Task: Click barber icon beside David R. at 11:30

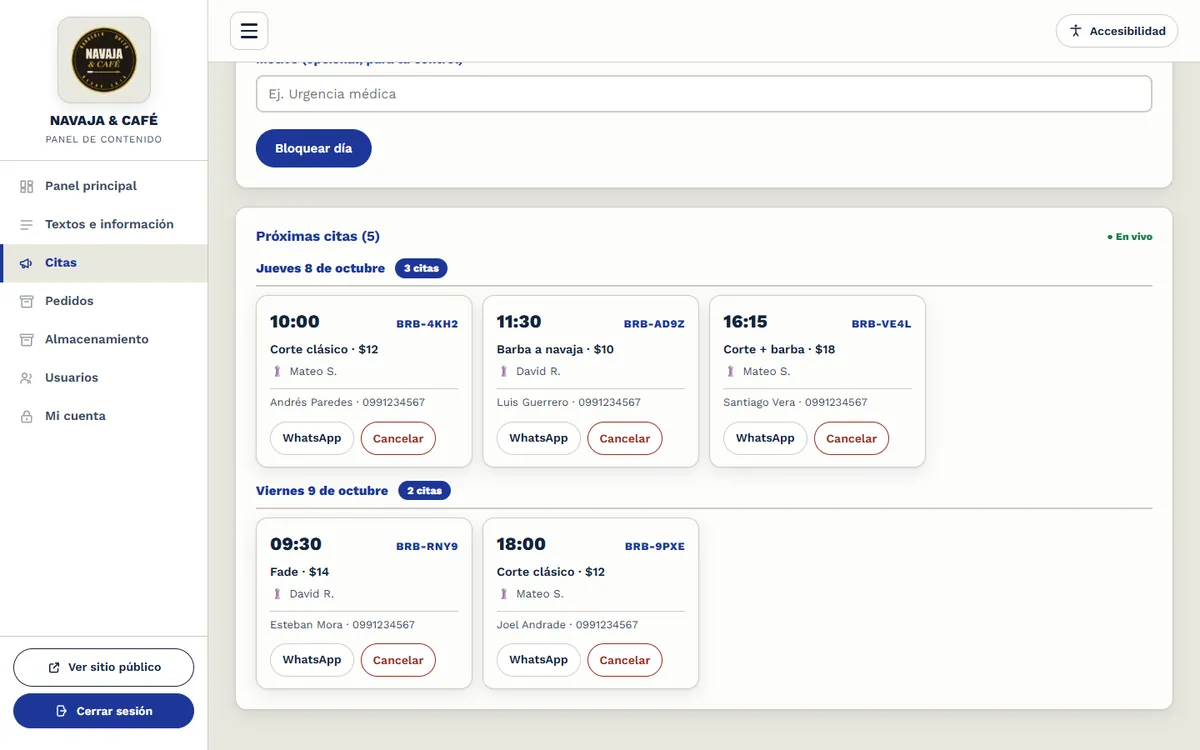Action: (505, 371)
